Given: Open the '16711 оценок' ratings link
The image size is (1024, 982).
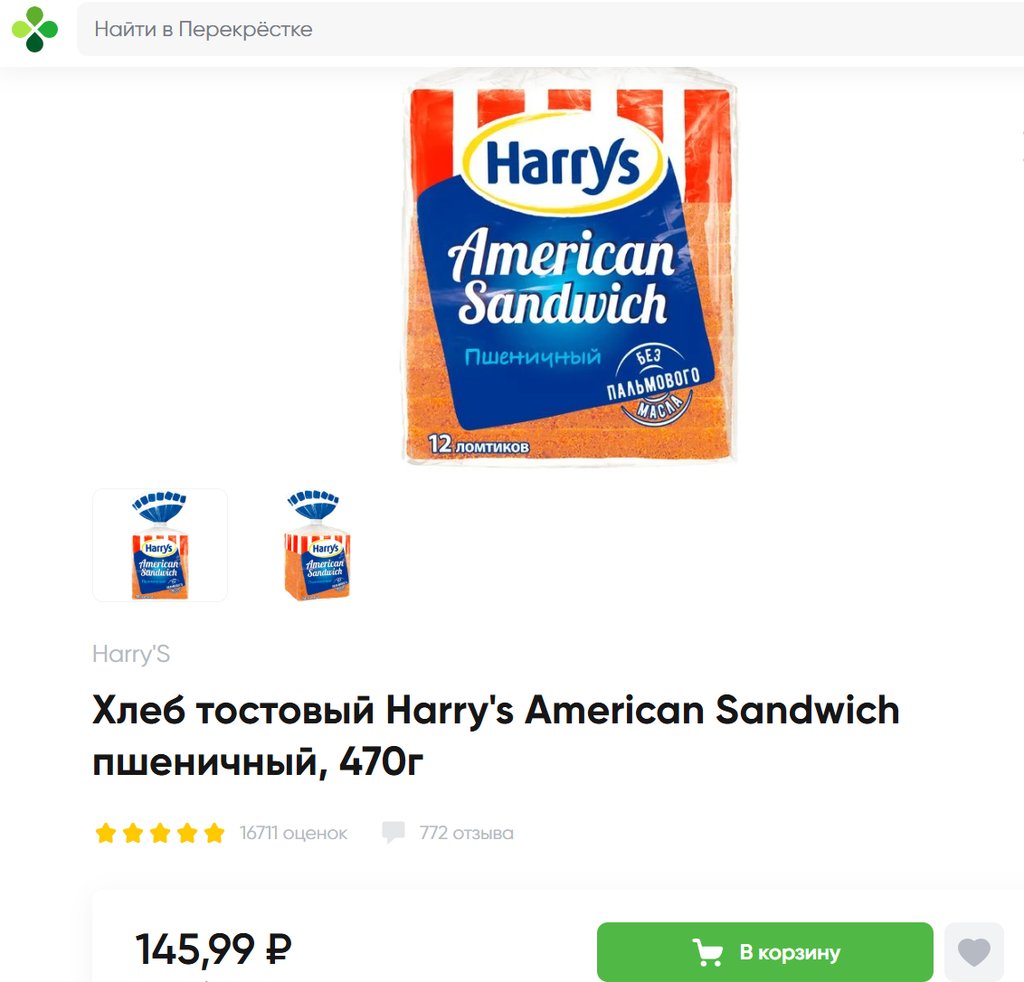Looking at the screenshot, I should 294,833.
